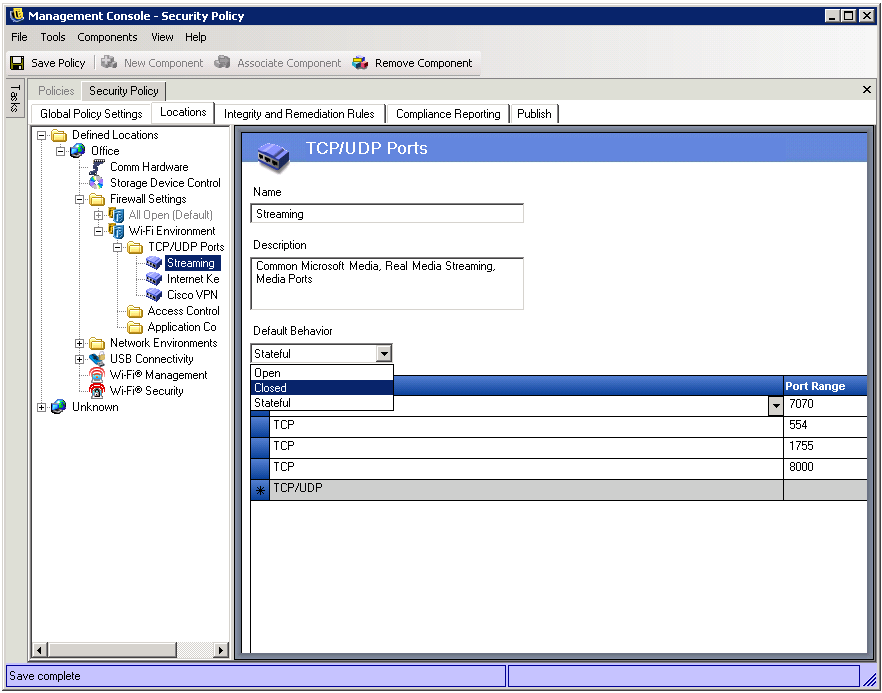Expand the Unknown location node
The image size is (882, 693).
pyautogui.click(x=41, y=407)
